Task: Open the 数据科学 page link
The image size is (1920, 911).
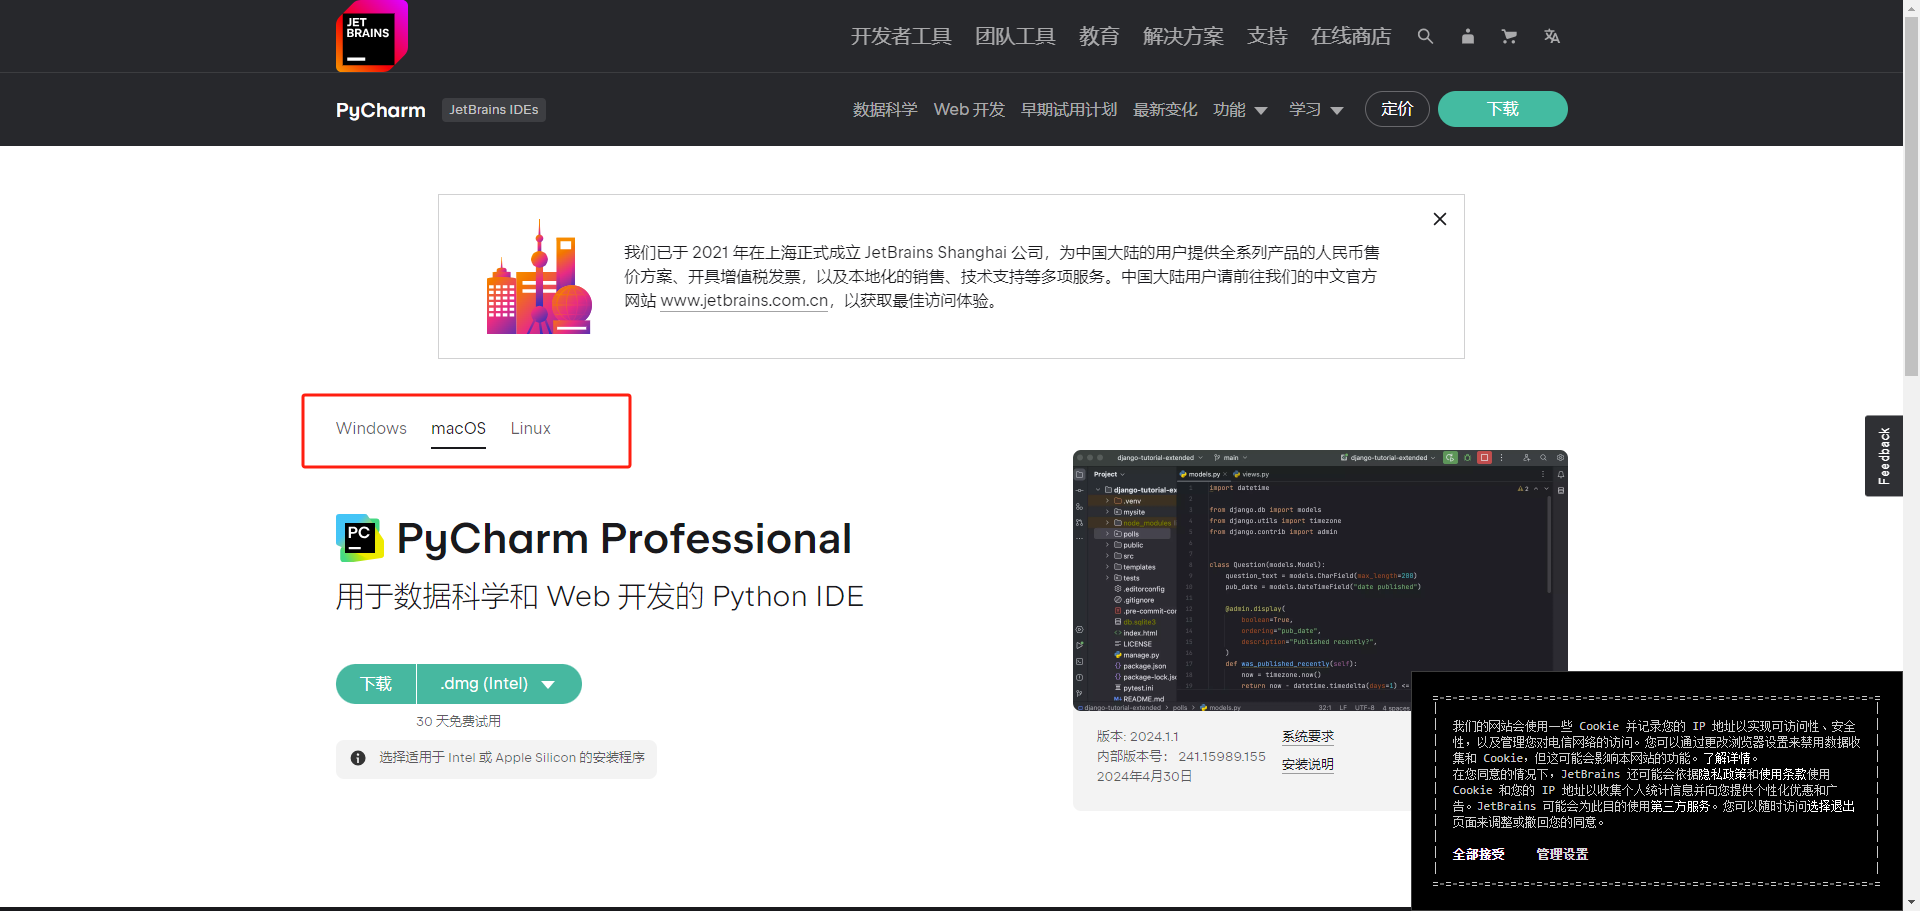Action: coord(885,109)
